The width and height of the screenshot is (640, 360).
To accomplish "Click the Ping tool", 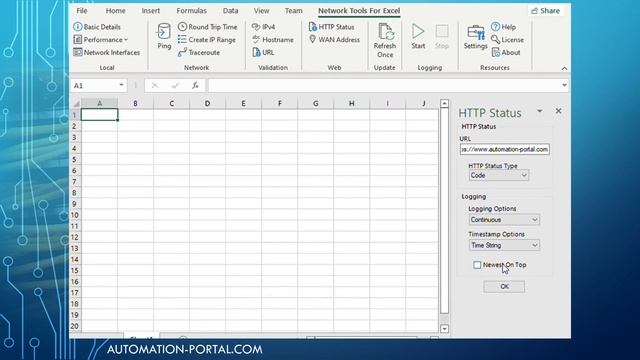I will [164, 36].
